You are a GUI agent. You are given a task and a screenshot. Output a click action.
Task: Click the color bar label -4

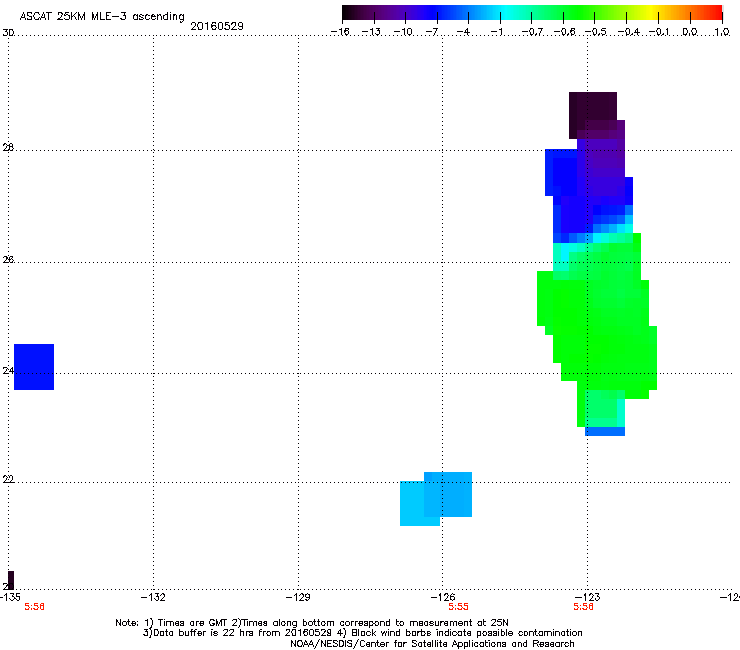(463, 32)
